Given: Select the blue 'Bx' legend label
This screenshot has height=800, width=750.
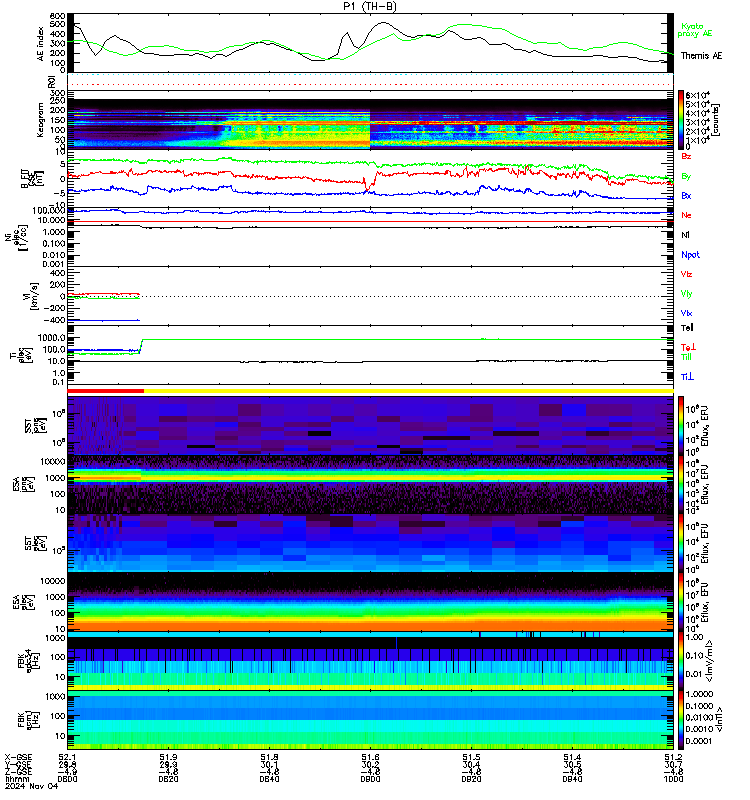Looking at the screenshot, I should coord(686,196).
